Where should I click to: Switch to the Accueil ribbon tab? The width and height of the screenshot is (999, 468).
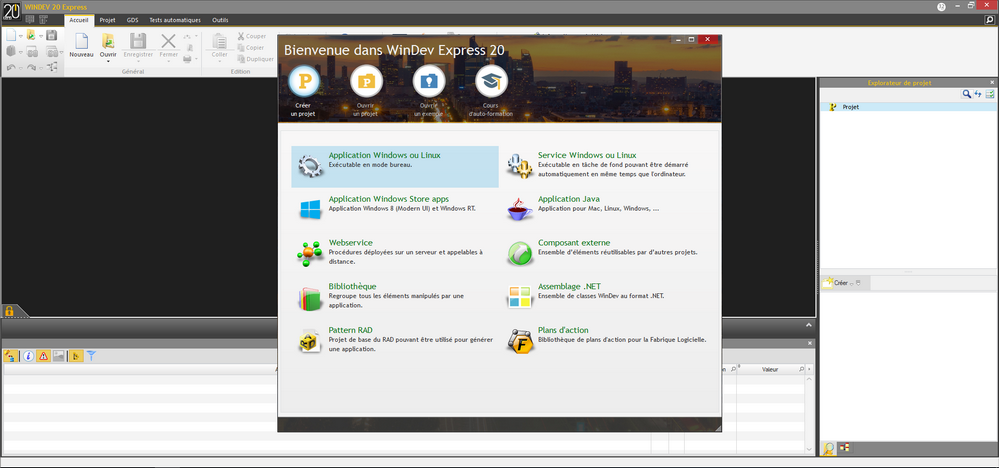click(79, 20)
